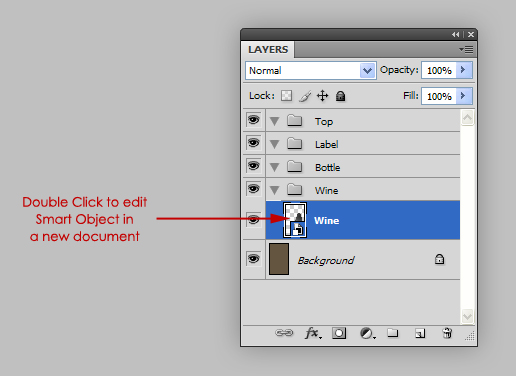Lock transparent pixels
Viewport: 516px width, 376px height.
pos(286,96)
